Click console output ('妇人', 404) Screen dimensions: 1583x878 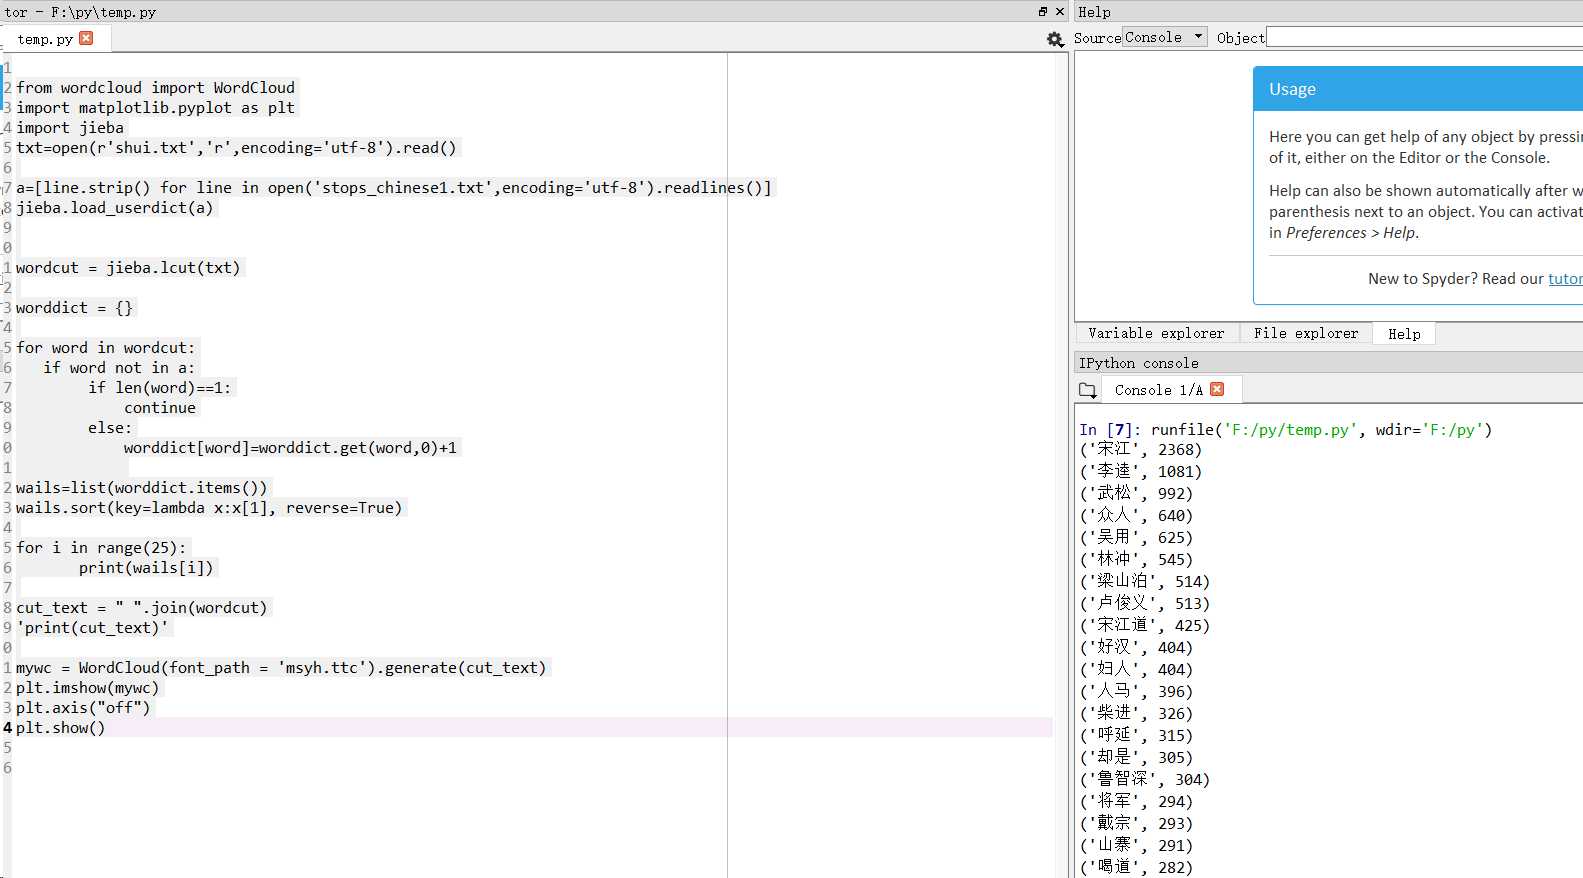(1136, 670)
